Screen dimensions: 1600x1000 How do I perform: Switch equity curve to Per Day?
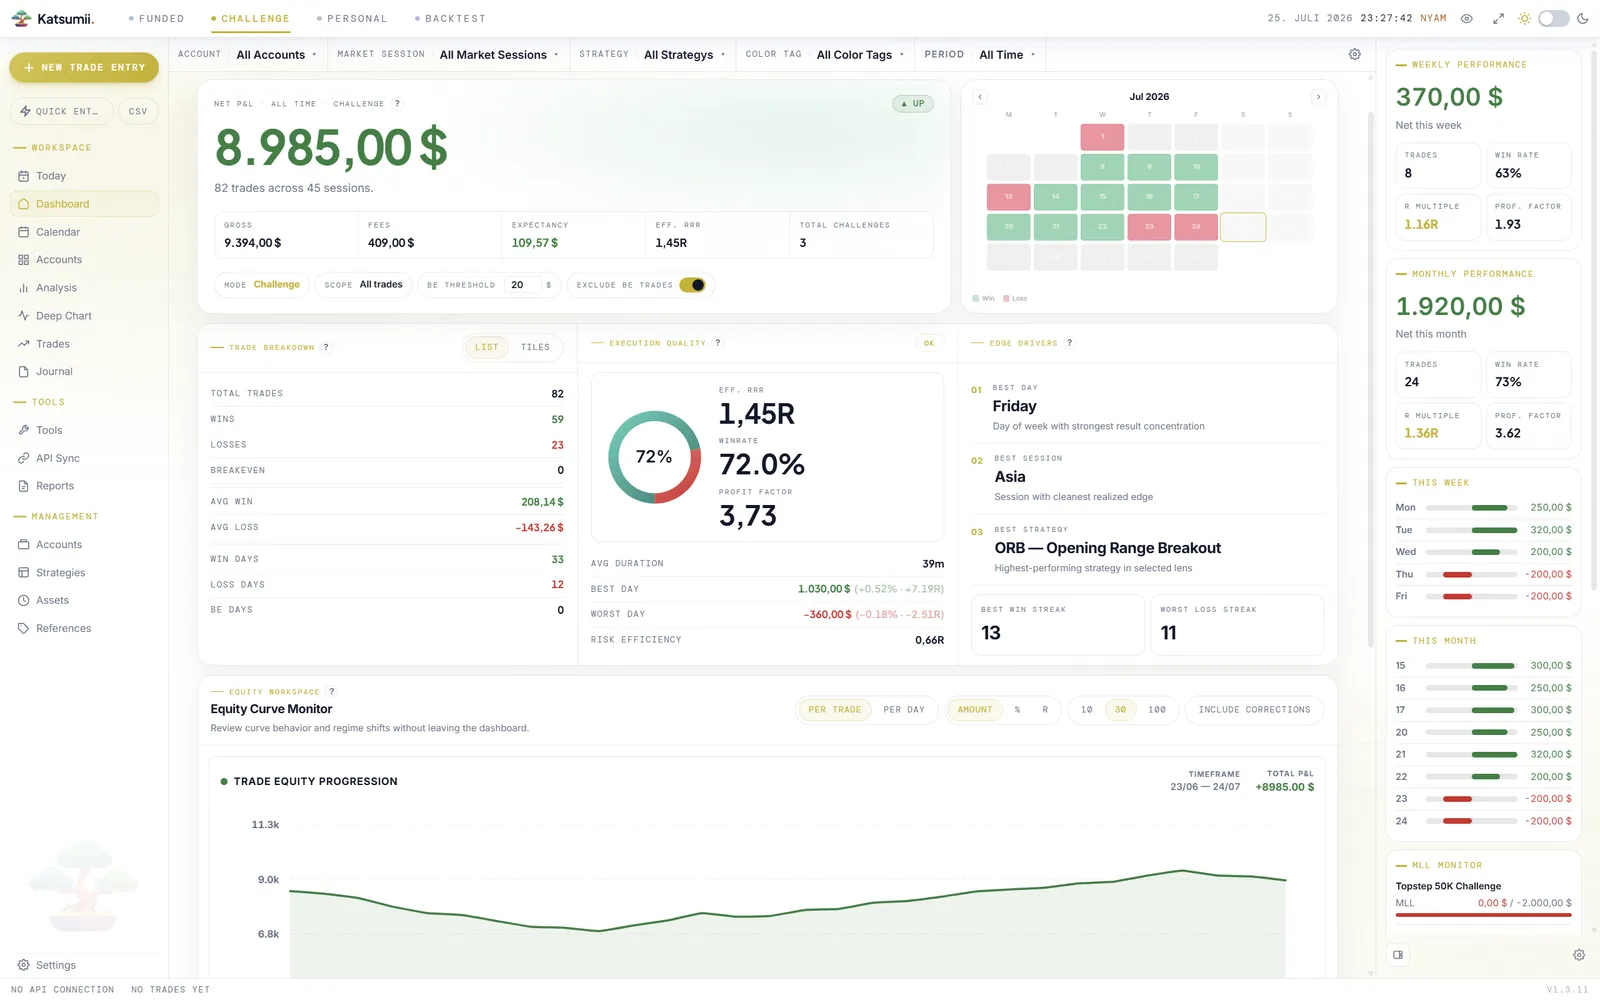[x=904, y=710]
